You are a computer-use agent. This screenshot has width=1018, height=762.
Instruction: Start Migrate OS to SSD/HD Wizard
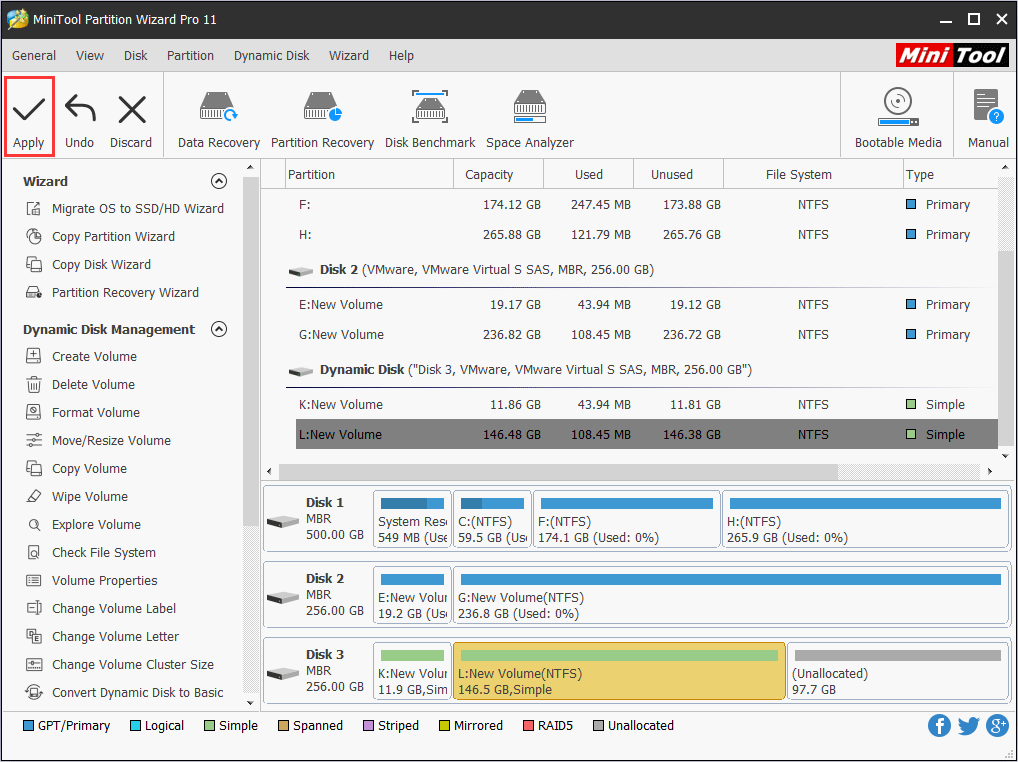(x=137, y=209)
